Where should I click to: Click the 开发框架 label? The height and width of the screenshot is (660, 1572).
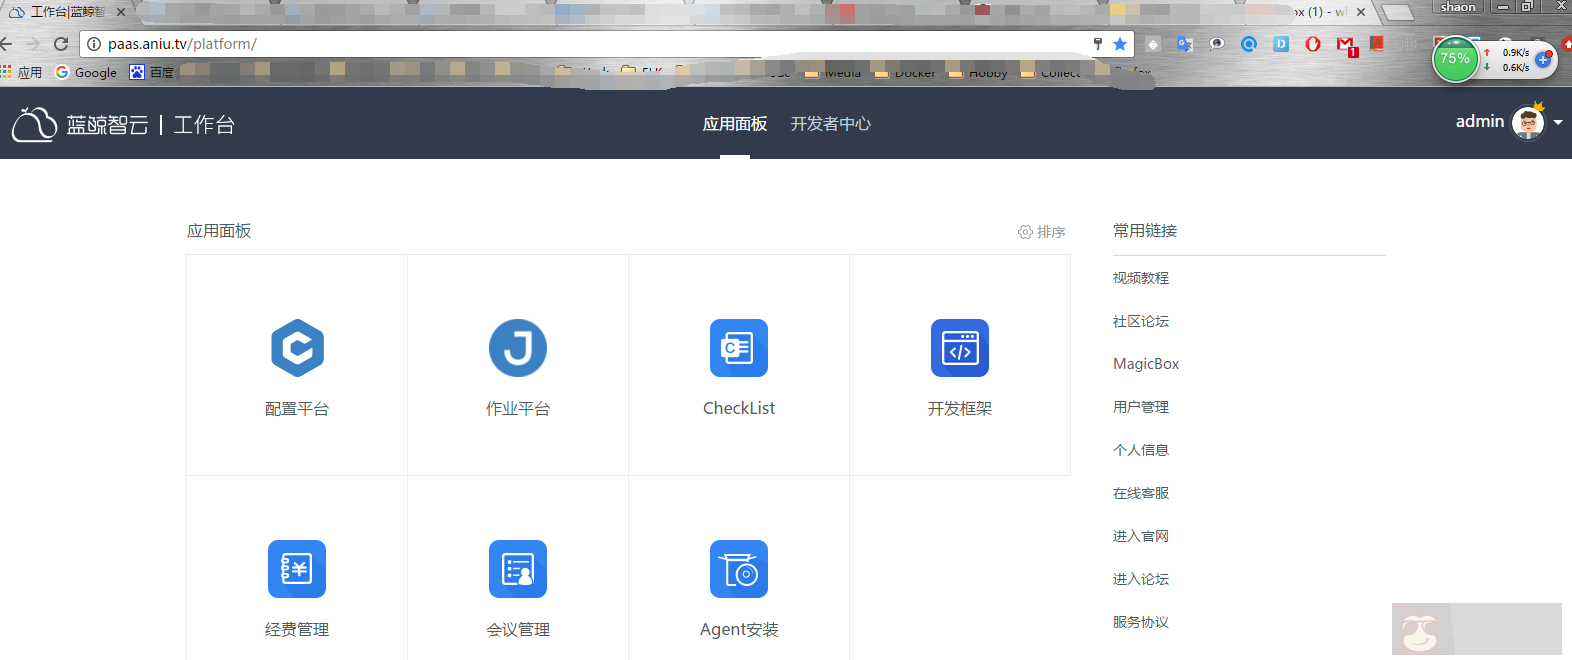(960, 409)
